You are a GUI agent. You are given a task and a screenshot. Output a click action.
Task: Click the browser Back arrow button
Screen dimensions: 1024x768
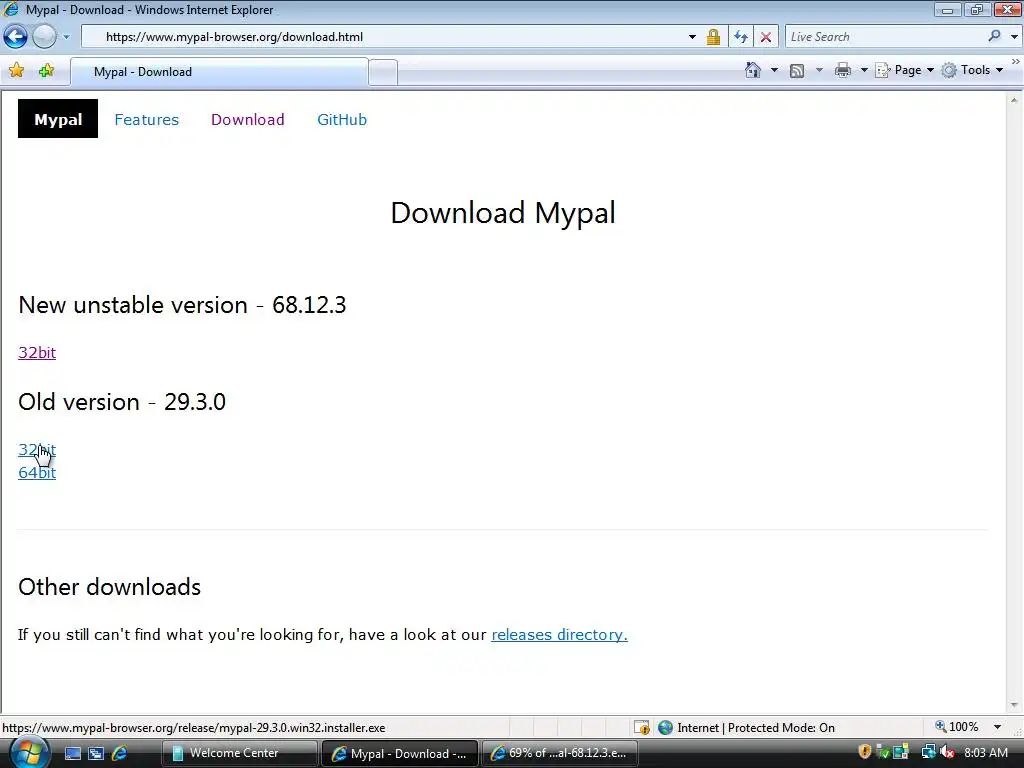click(16, 37)
